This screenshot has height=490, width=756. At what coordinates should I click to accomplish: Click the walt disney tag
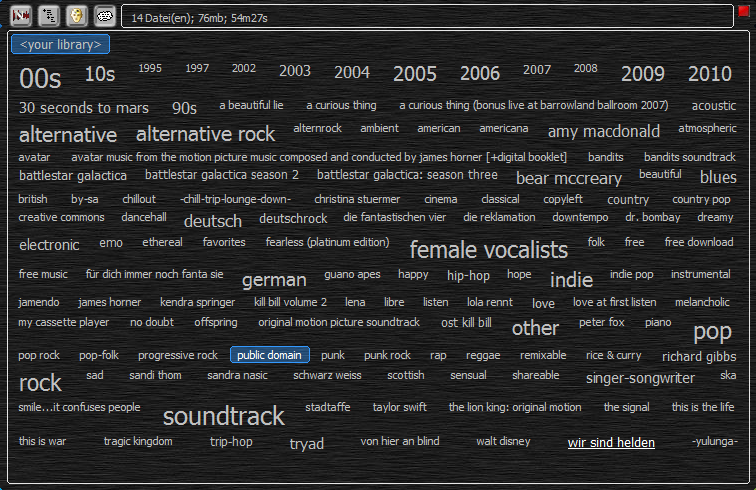coord(503,441)
